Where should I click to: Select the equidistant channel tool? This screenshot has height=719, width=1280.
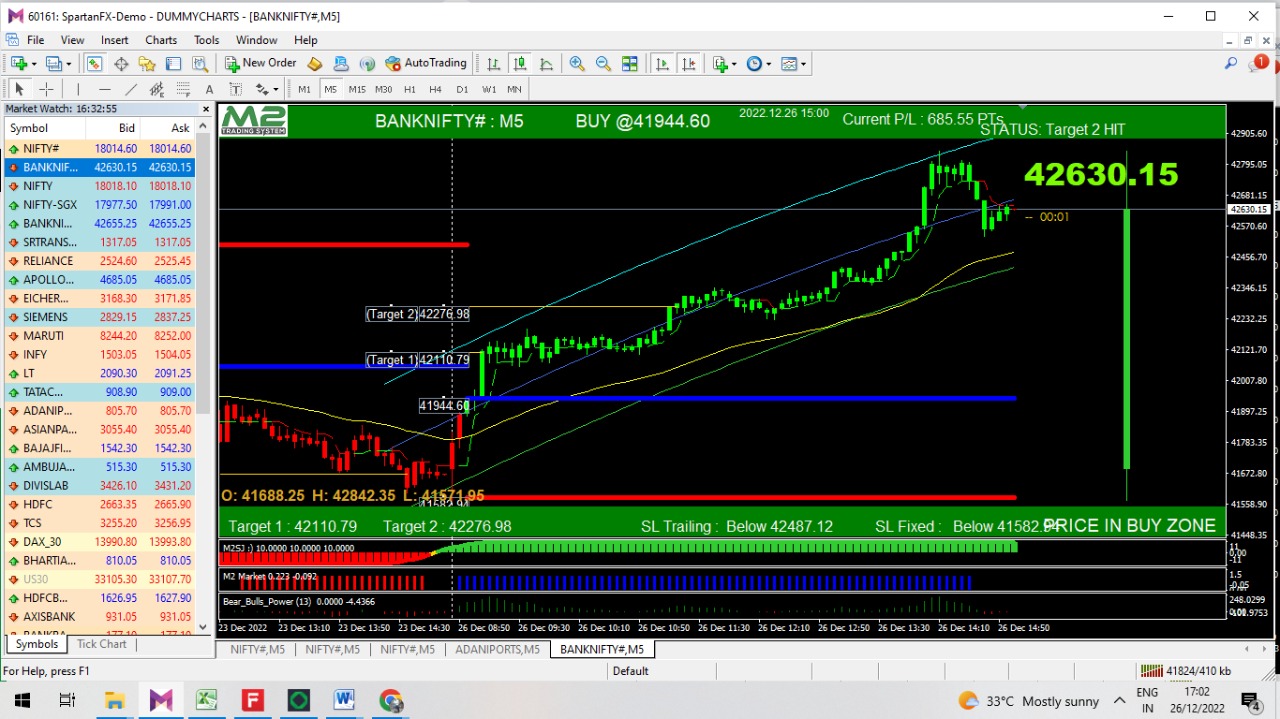click(157, 89)
